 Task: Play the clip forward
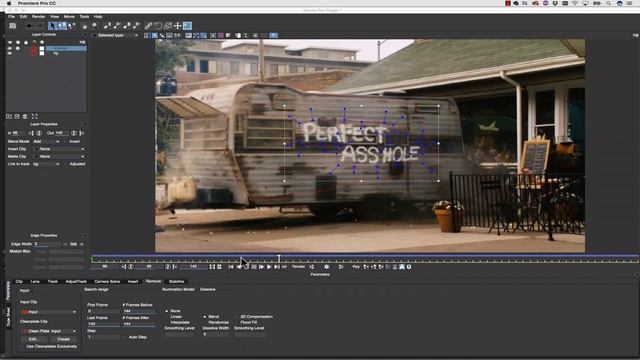269,267
